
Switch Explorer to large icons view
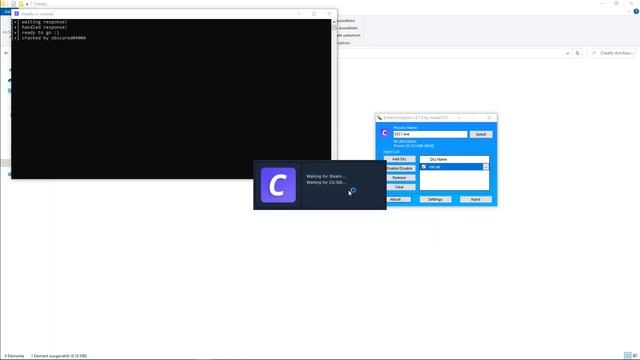tap(635, 356)
